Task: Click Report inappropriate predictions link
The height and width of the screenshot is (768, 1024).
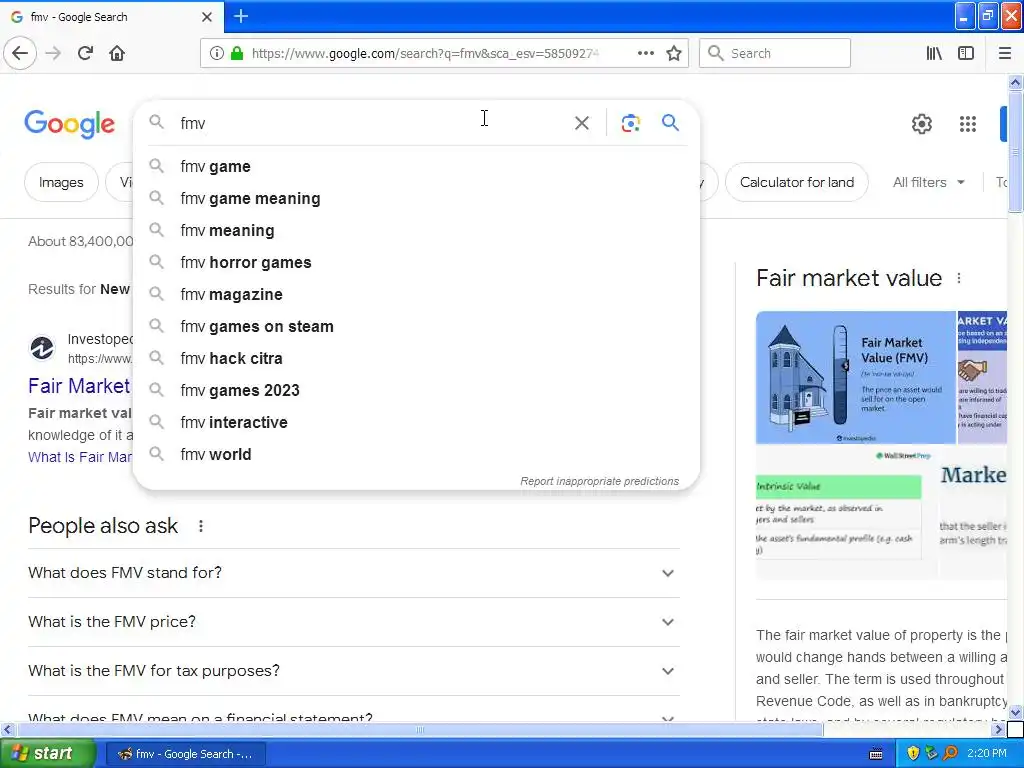Action: pos(600,481)
